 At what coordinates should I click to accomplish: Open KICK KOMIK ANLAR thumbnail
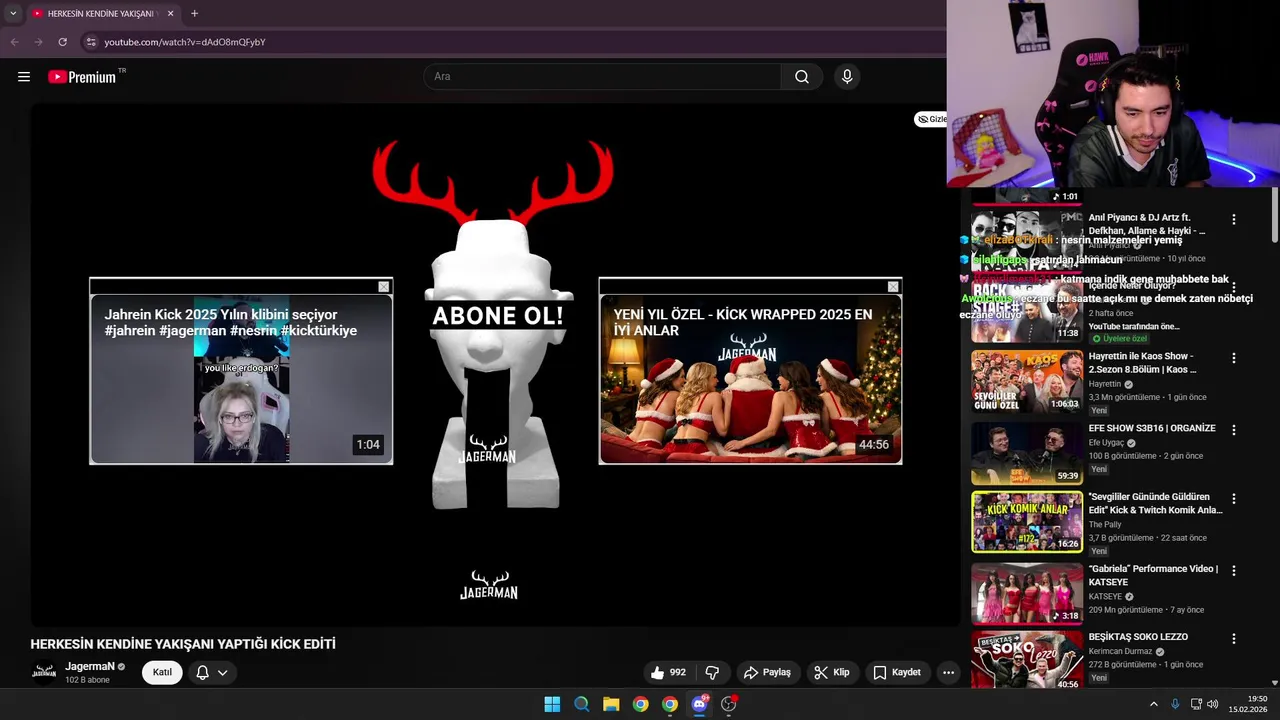pyautogui.click(x=1027, y=522)
